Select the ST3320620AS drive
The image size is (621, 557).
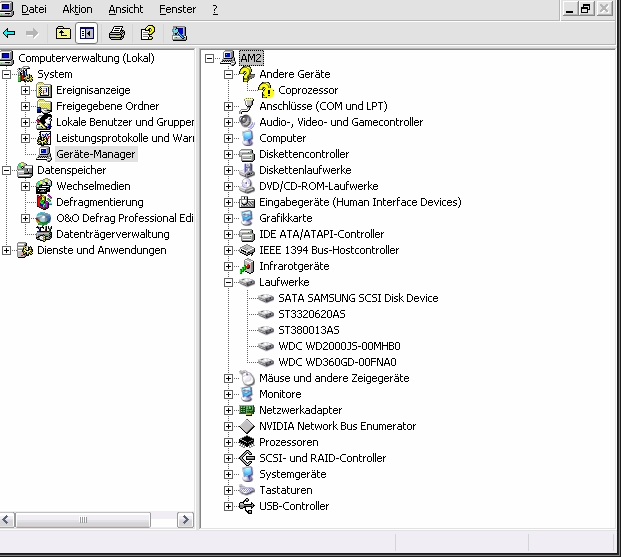point(312,314)
